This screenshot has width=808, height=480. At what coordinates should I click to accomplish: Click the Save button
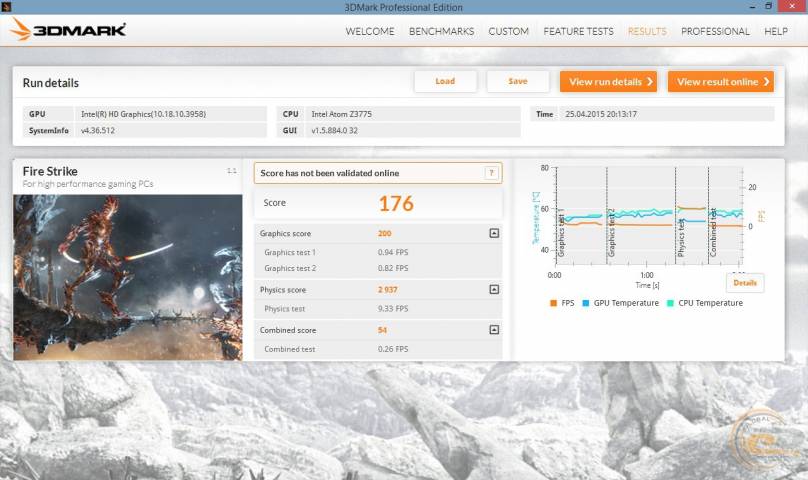(x=517, y=81)
